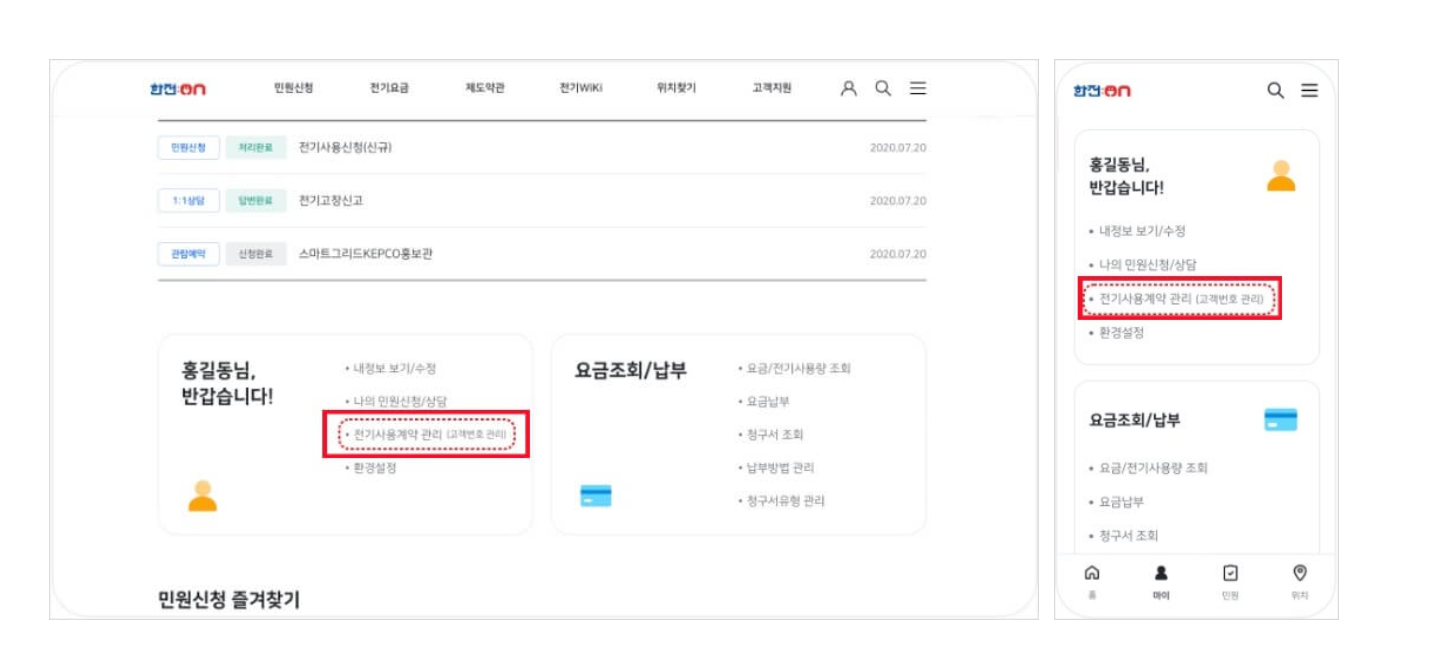Open the search icon in desktop header
The width and height of the screenshot is (1430, 672).
[882, 88]
